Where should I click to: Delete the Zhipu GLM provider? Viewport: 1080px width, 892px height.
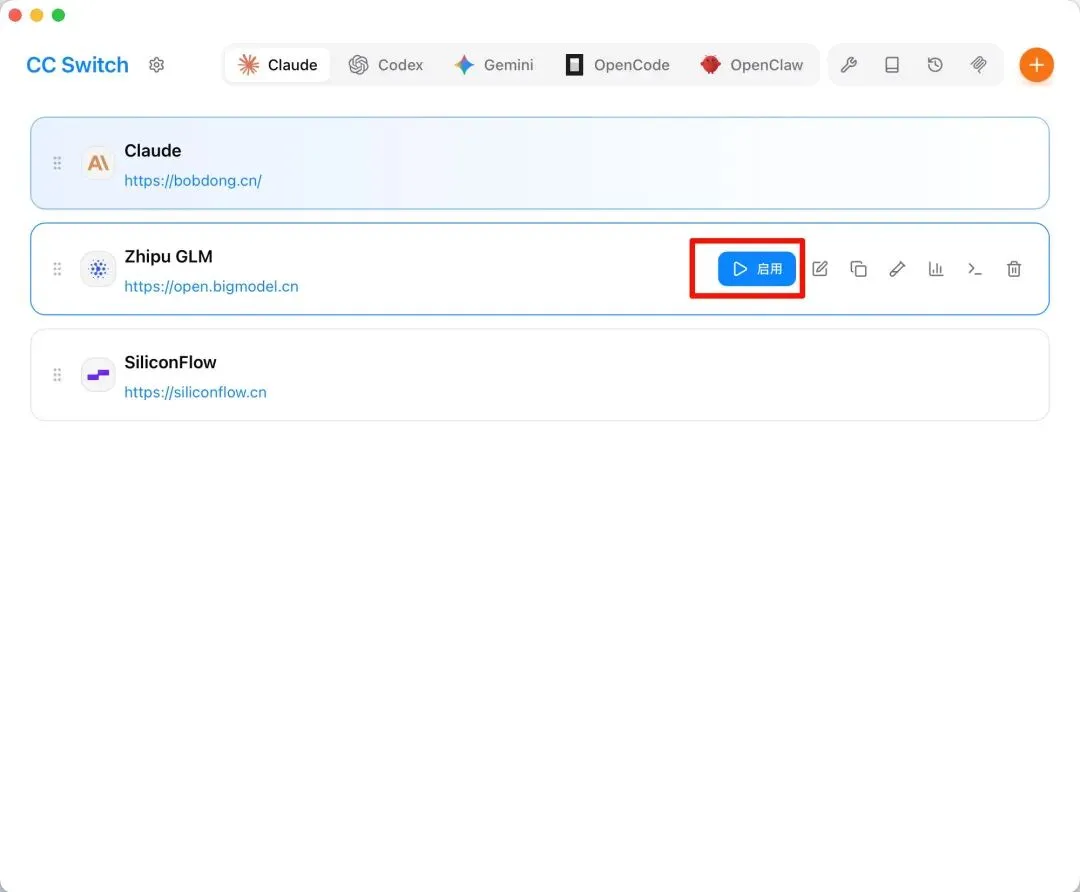click(x=1014, y=269)
